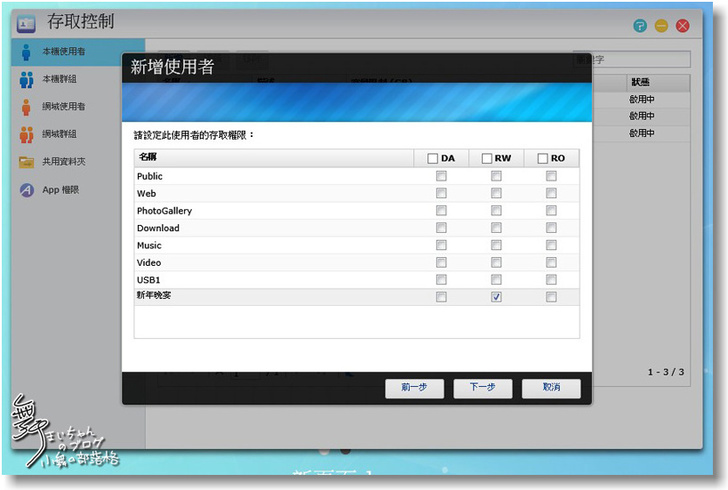Check DA for the Download folder
This screenshot has height=490, width=728.
point(441,228)
